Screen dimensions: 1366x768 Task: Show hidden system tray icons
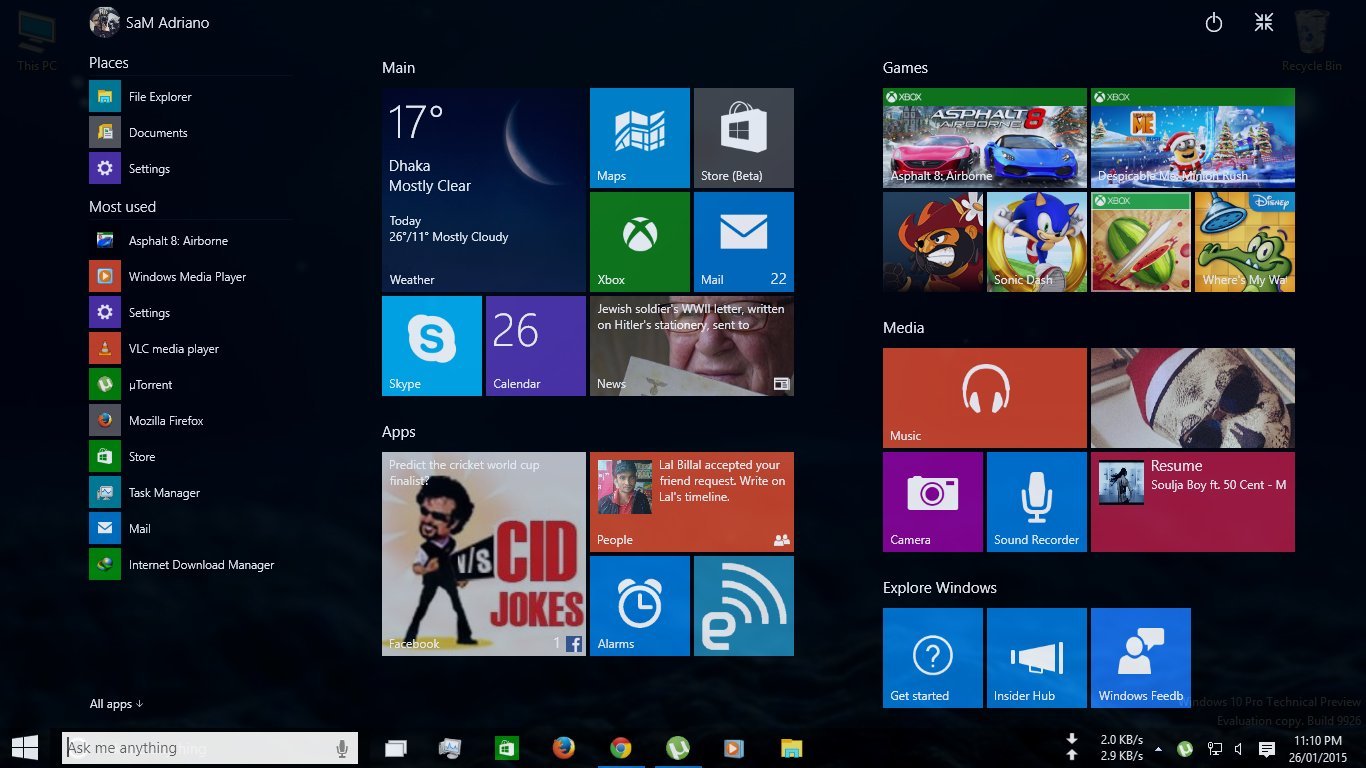1158,748
